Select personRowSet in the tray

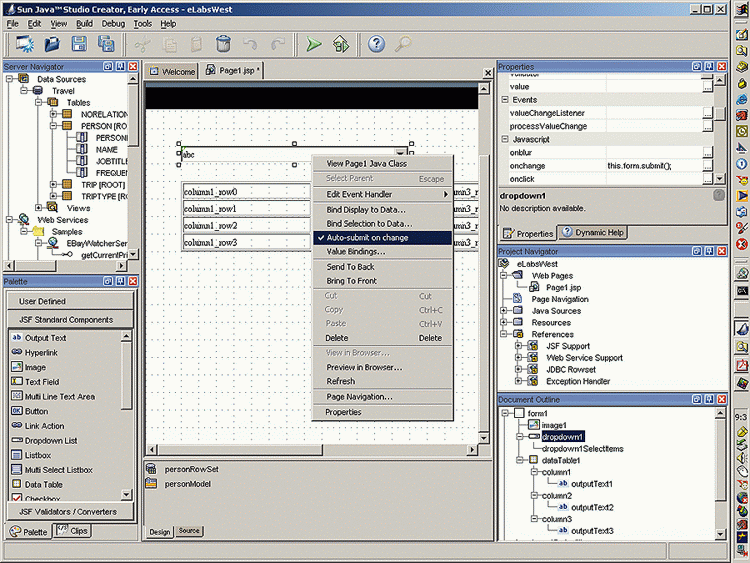tap(191, 469)
